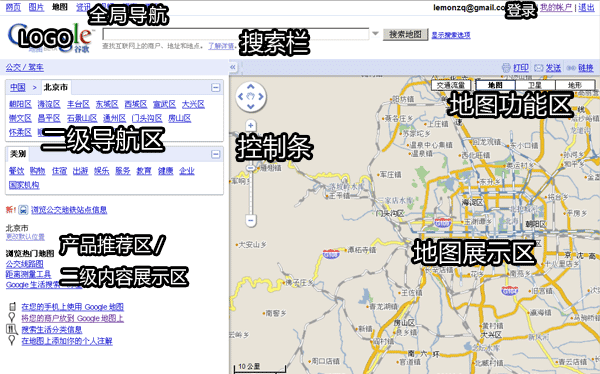The height and width of the screenshot is (374, 600).
Task: Zoom out with the minus button
Action: coord(251,220)
